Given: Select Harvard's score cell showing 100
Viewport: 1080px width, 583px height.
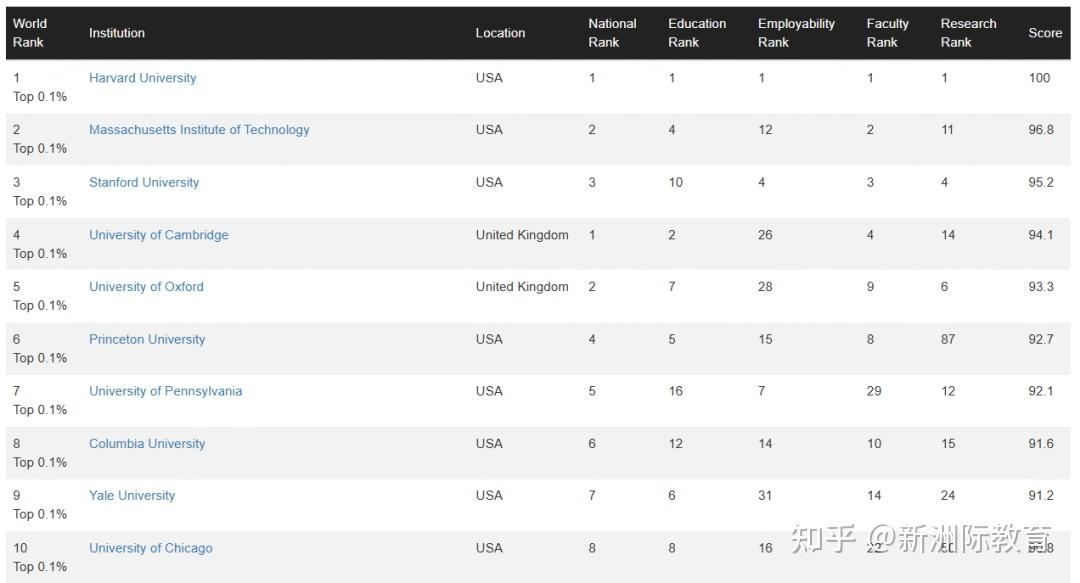Looking at the screenshot, I should [x=1039, y=78].
